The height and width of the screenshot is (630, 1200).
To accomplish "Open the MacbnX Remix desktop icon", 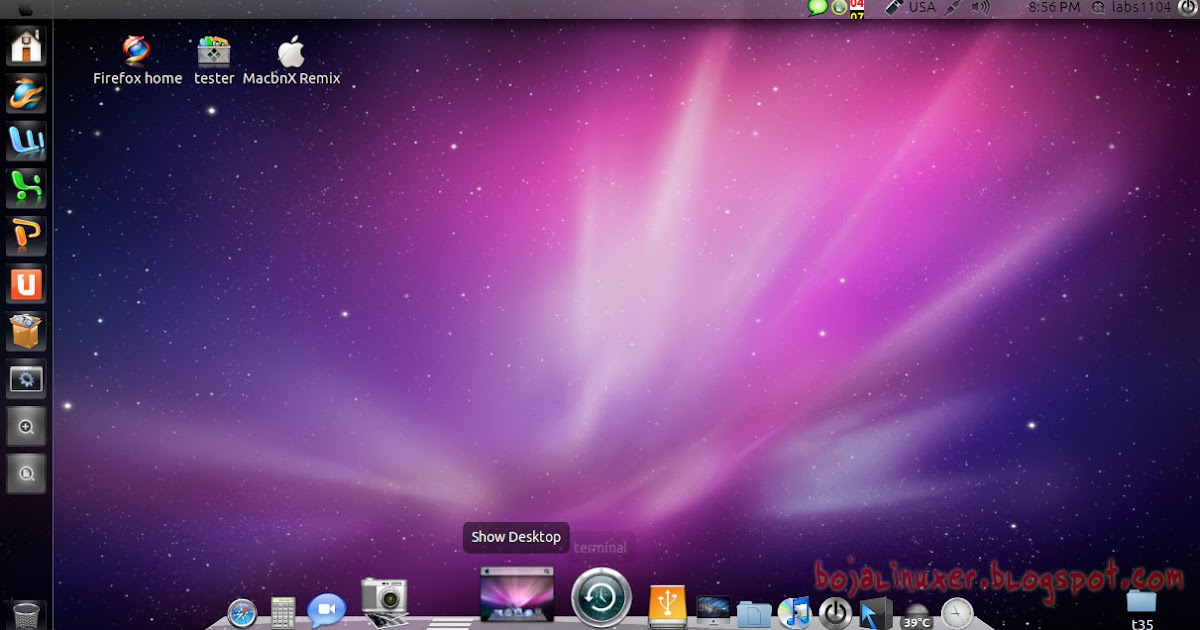I will (x=291, y=61).
